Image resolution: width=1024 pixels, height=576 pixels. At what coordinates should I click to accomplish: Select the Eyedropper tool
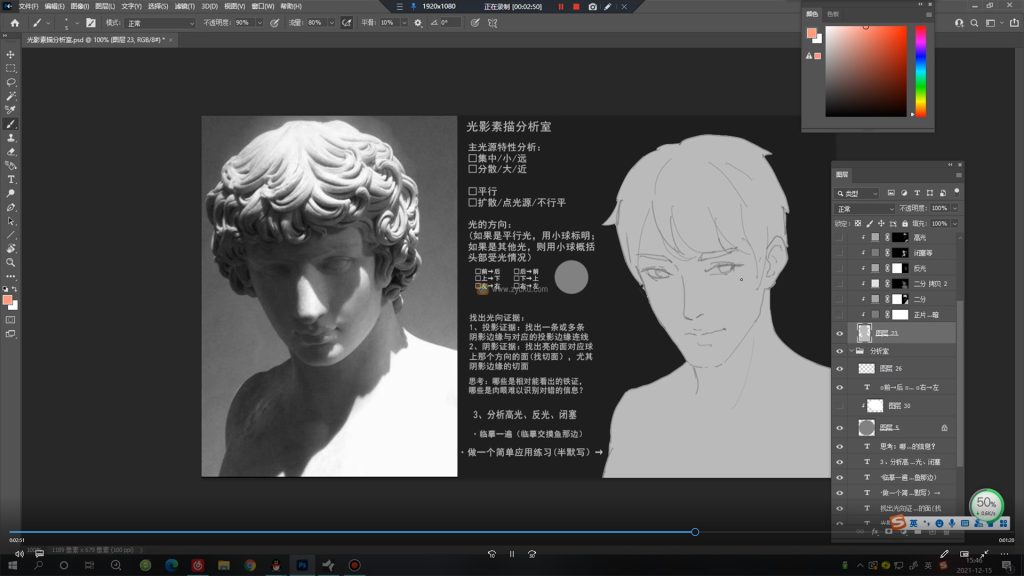point(11,110)
